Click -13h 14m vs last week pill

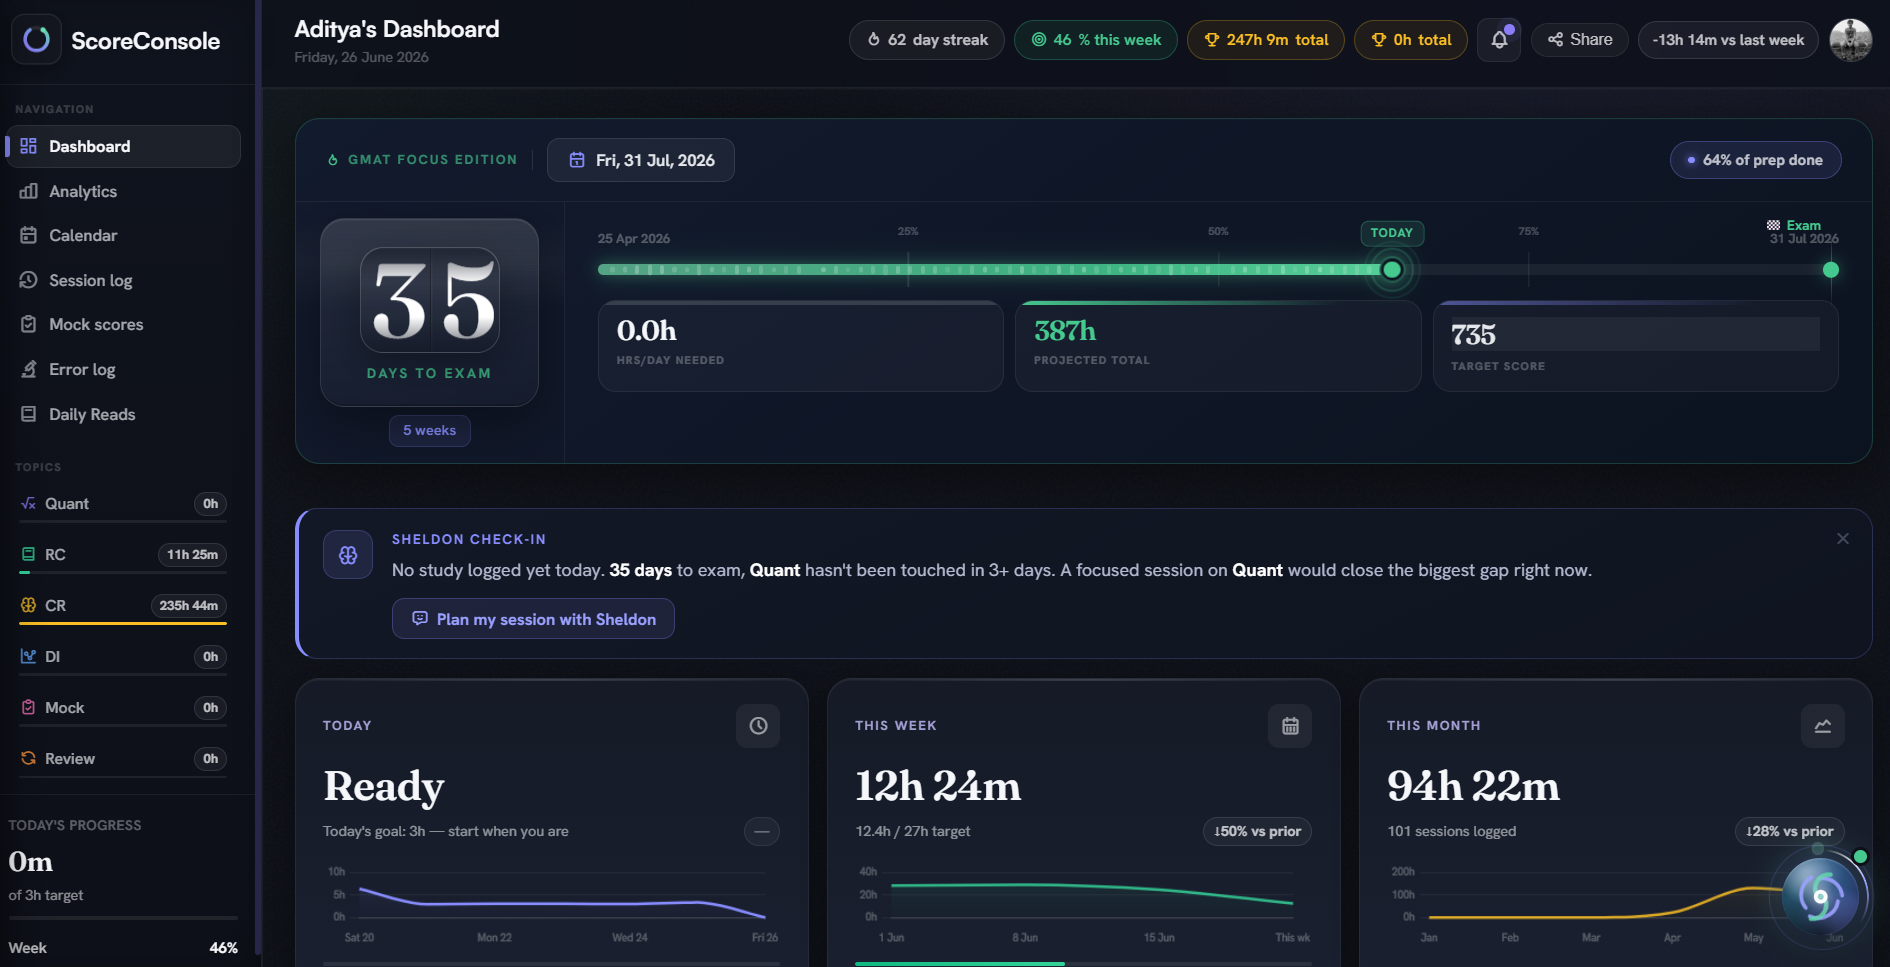point(1728,40)
